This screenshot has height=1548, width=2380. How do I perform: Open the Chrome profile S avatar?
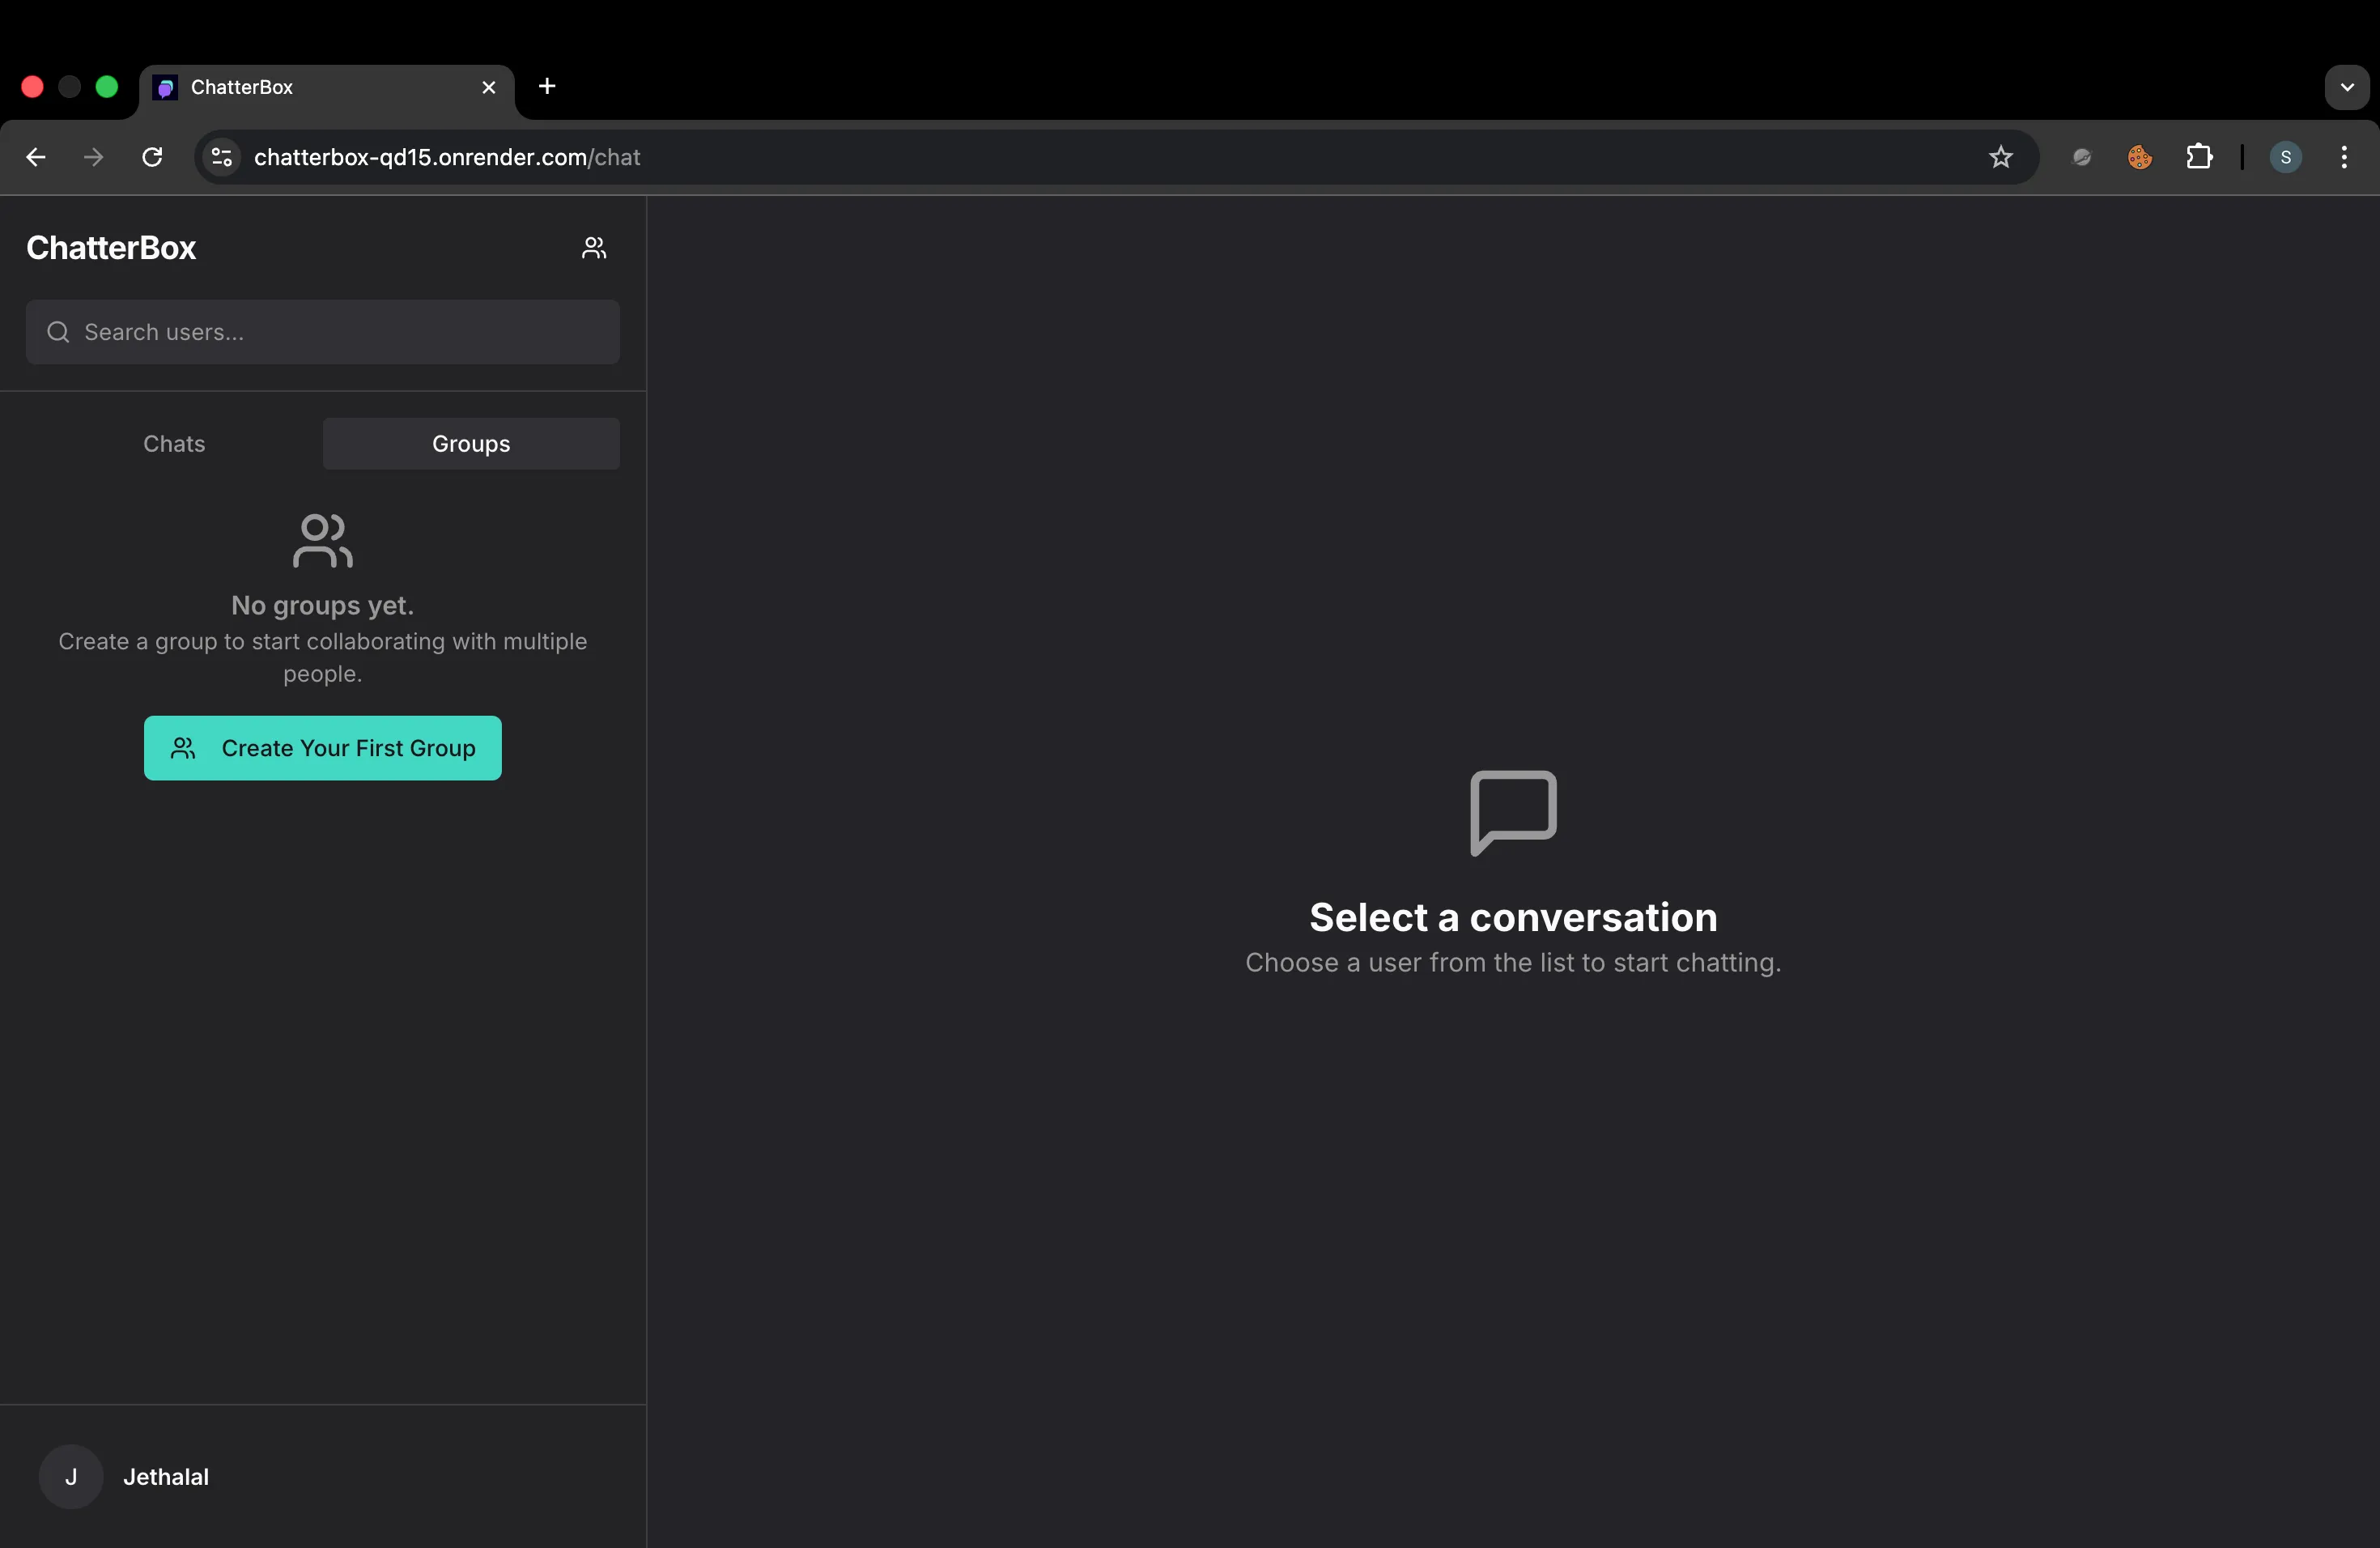2286,157
